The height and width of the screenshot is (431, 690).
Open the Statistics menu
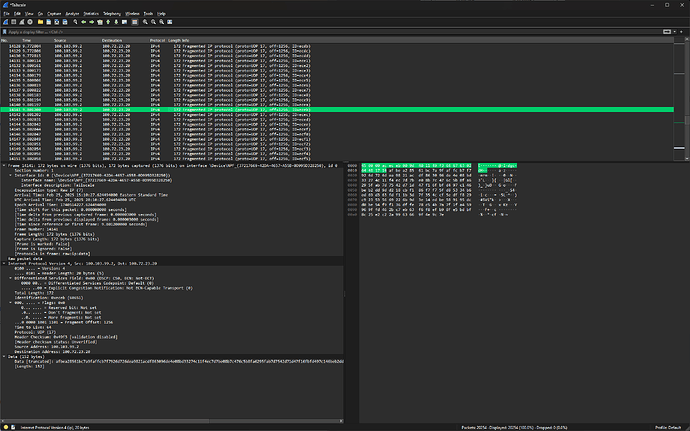[91, 14]
